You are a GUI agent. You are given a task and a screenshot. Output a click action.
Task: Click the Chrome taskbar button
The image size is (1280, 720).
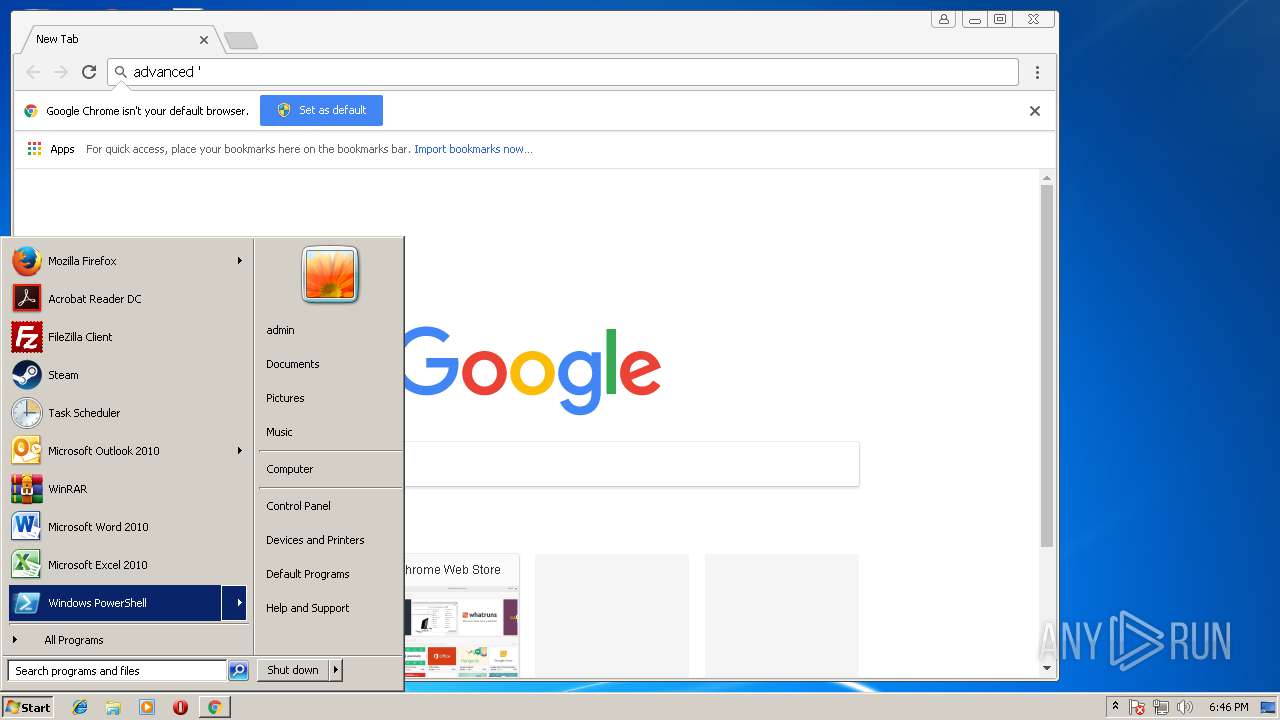[x=214, y=707]
